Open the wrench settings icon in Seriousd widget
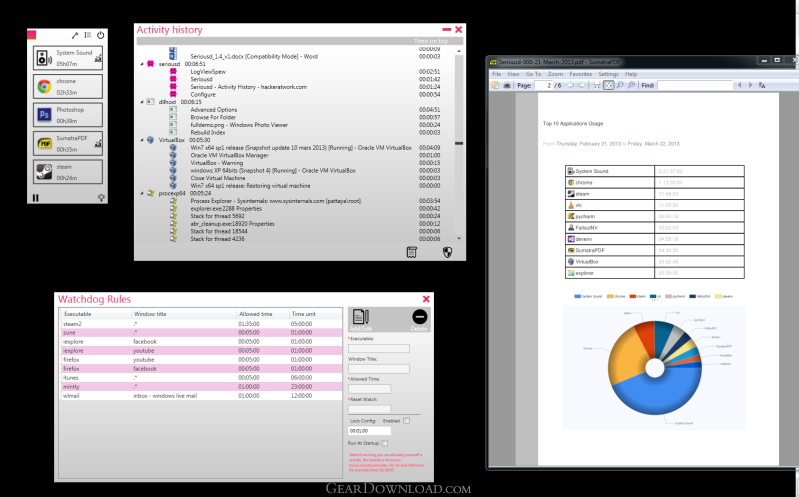Image resolution: width=799 pixels, height=497 pixels. [75, 35]
